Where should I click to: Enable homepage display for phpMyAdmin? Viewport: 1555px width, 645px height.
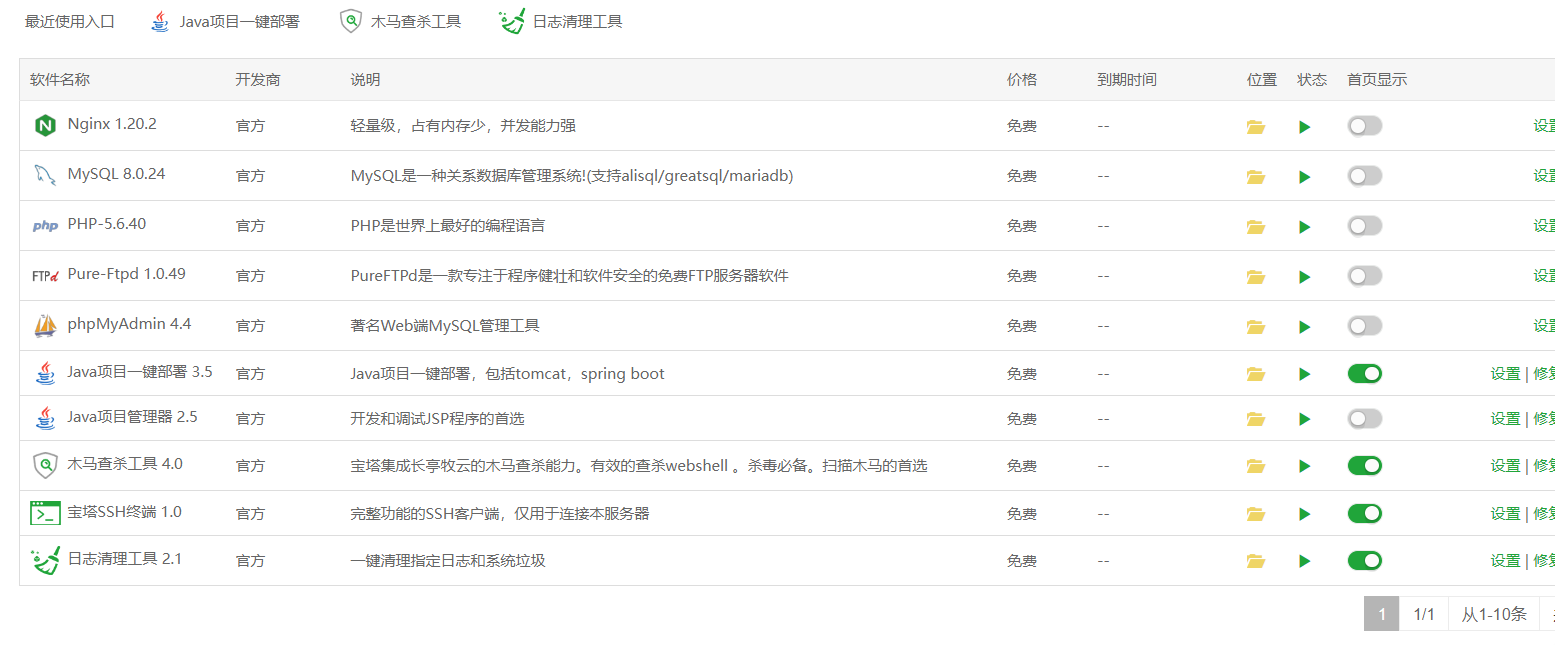[1365, 326]
